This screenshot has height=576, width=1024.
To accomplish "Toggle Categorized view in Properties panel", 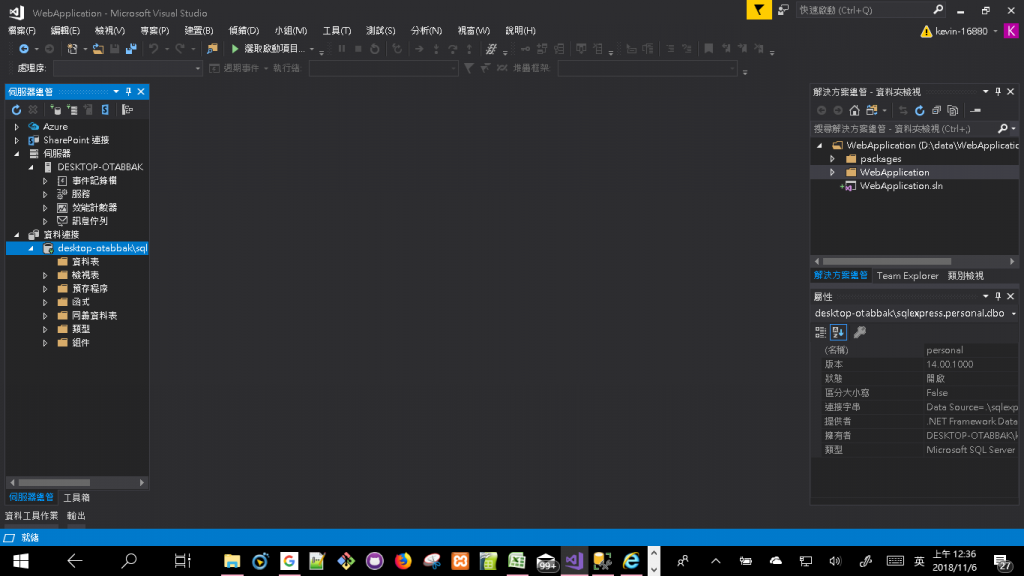I will (x=821, y=332).
